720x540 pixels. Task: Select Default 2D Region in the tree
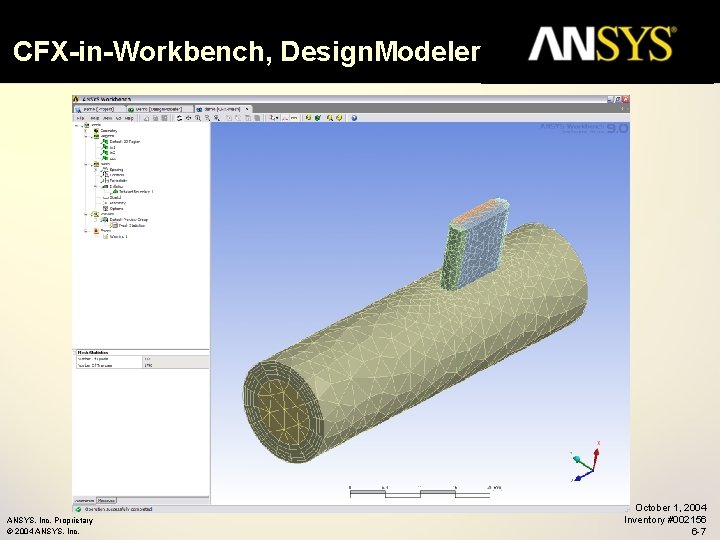point(124,141)
